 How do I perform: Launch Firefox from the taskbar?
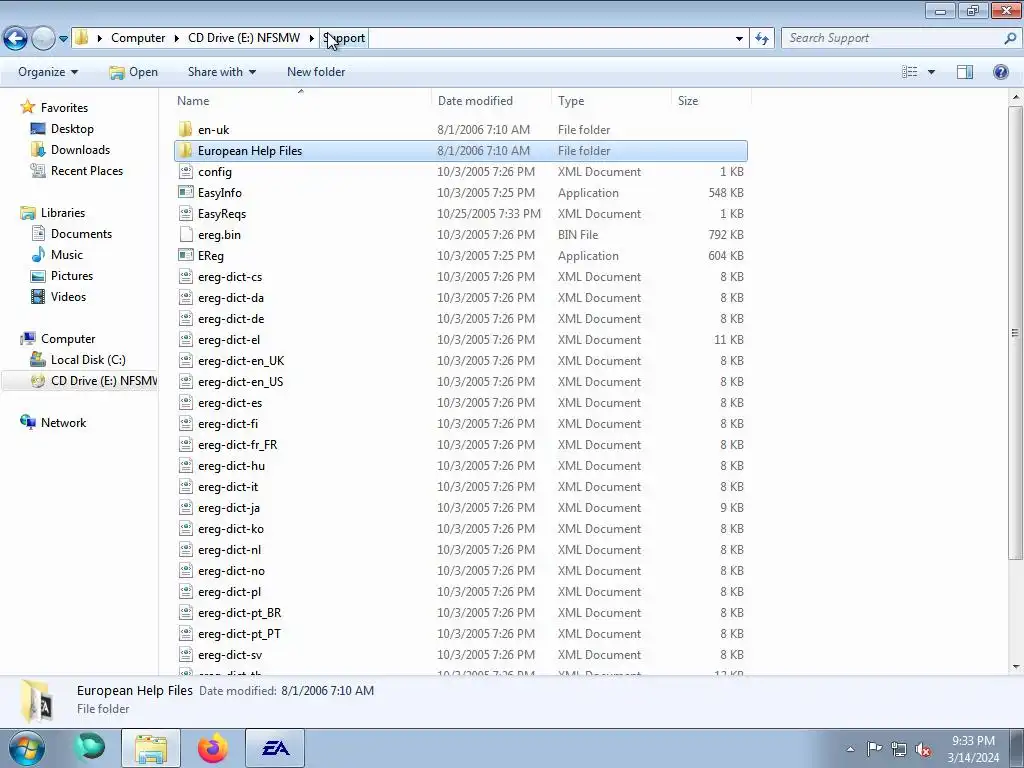click(x=213, y=748)
